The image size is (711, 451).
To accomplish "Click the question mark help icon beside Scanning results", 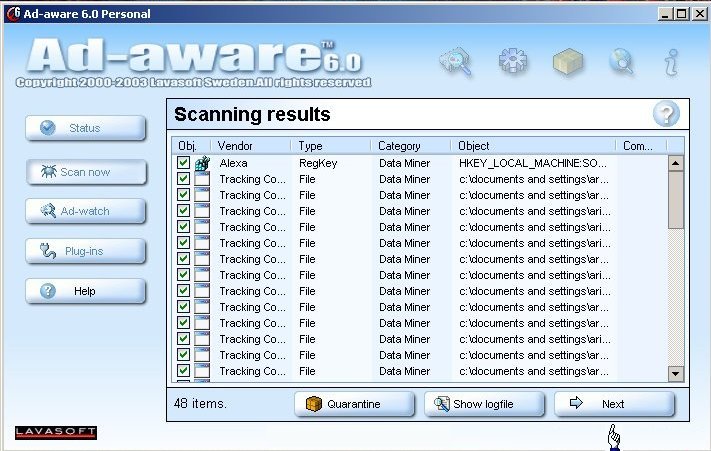I will point(666,114).
